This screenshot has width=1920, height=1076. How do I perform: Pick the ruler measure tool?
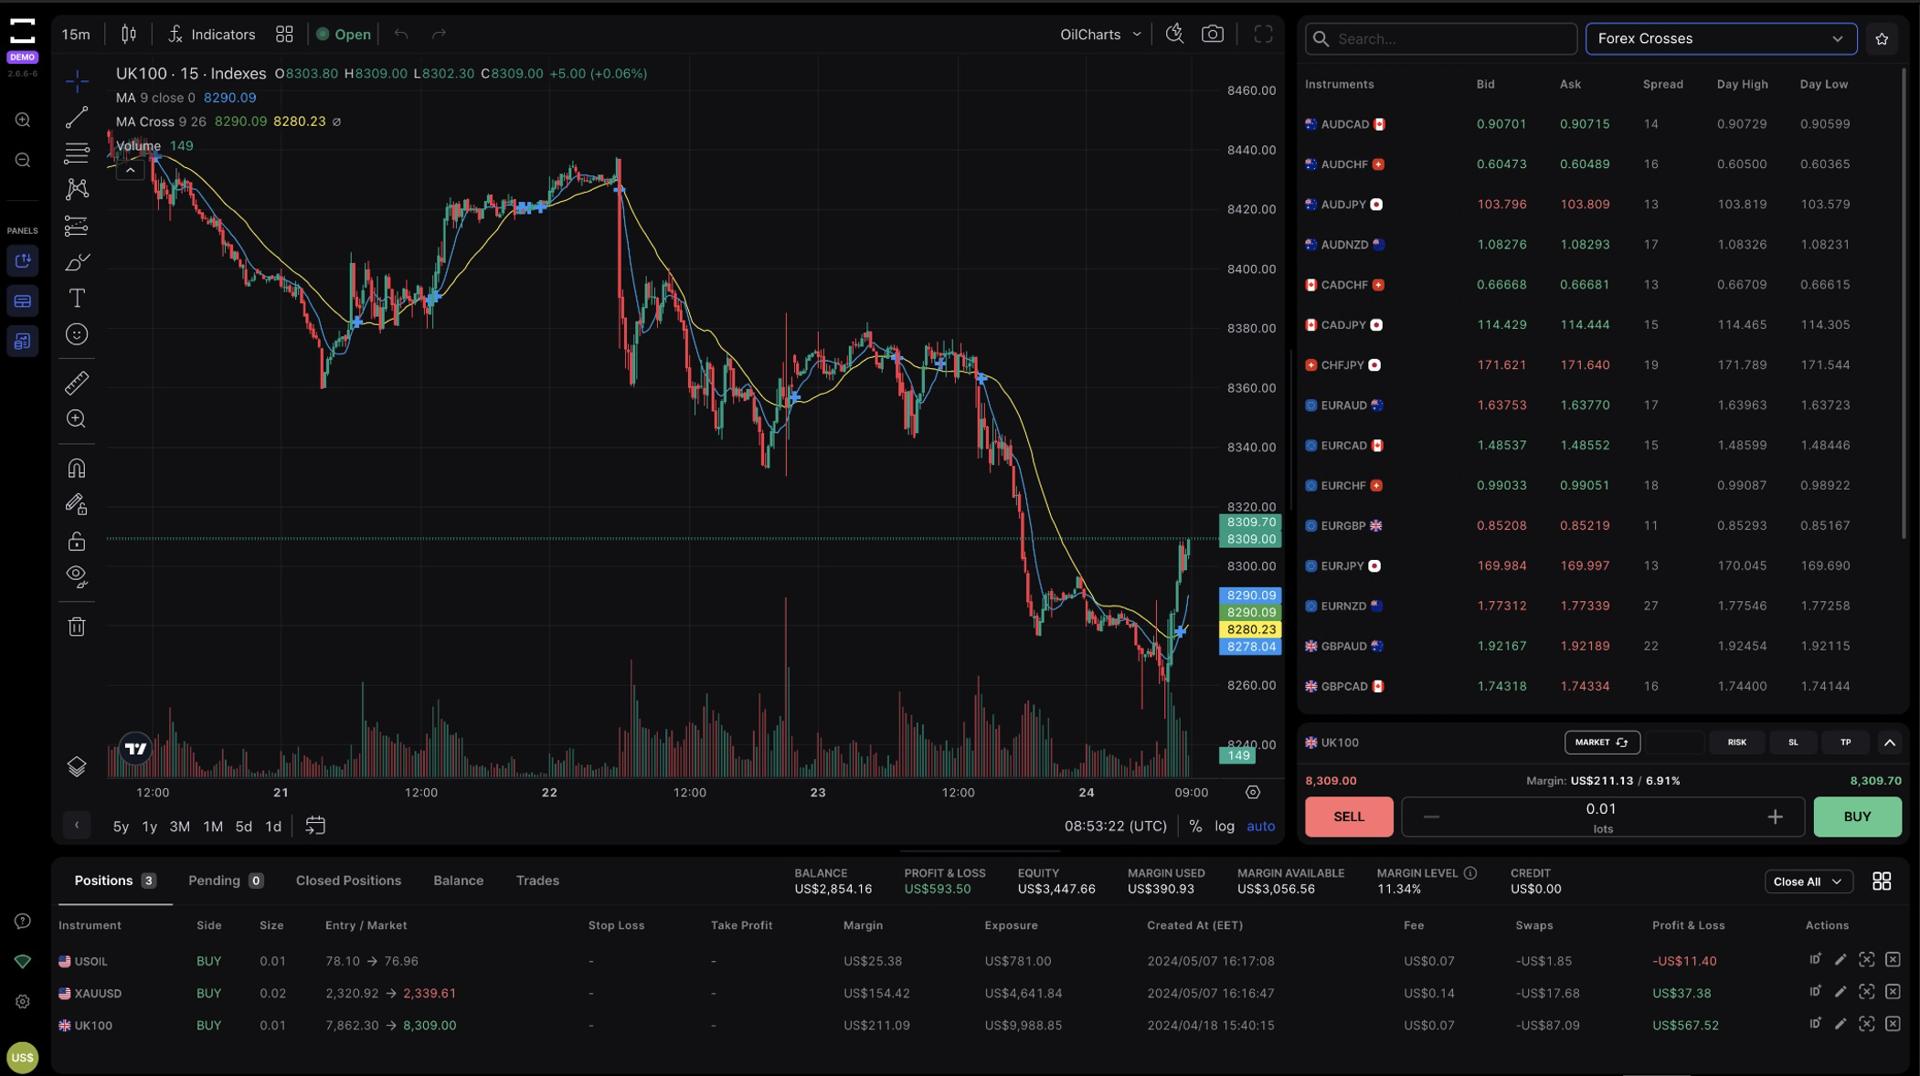tap(77, 382)
